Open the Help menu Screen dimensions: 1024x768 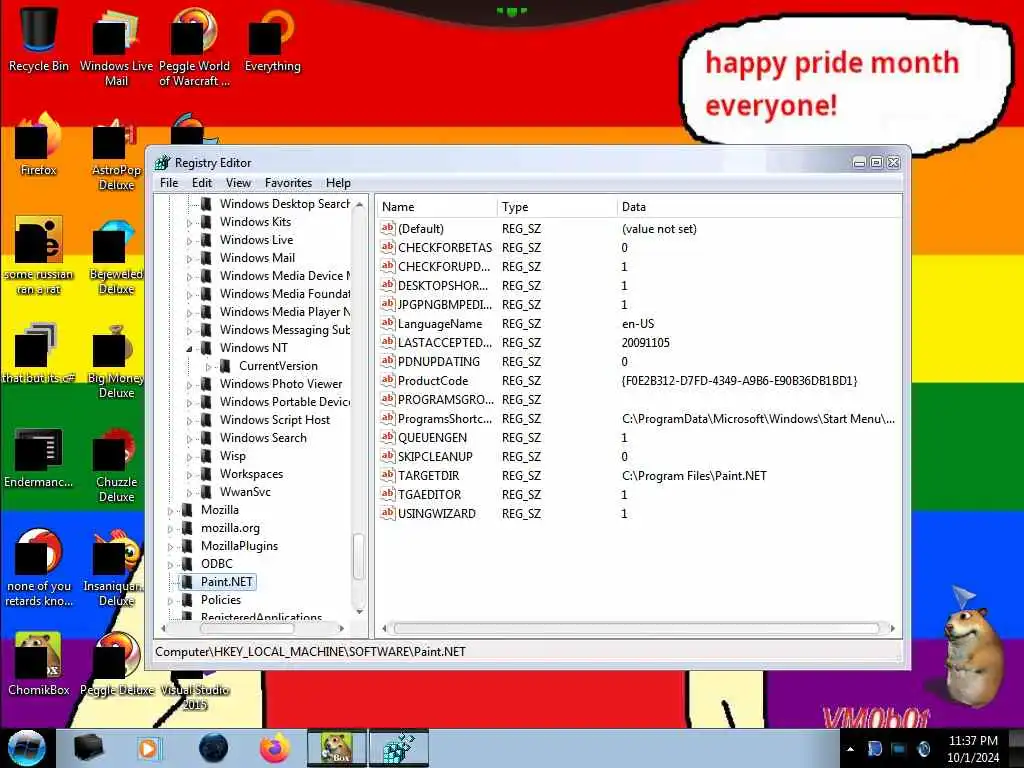tap(338, 183)
